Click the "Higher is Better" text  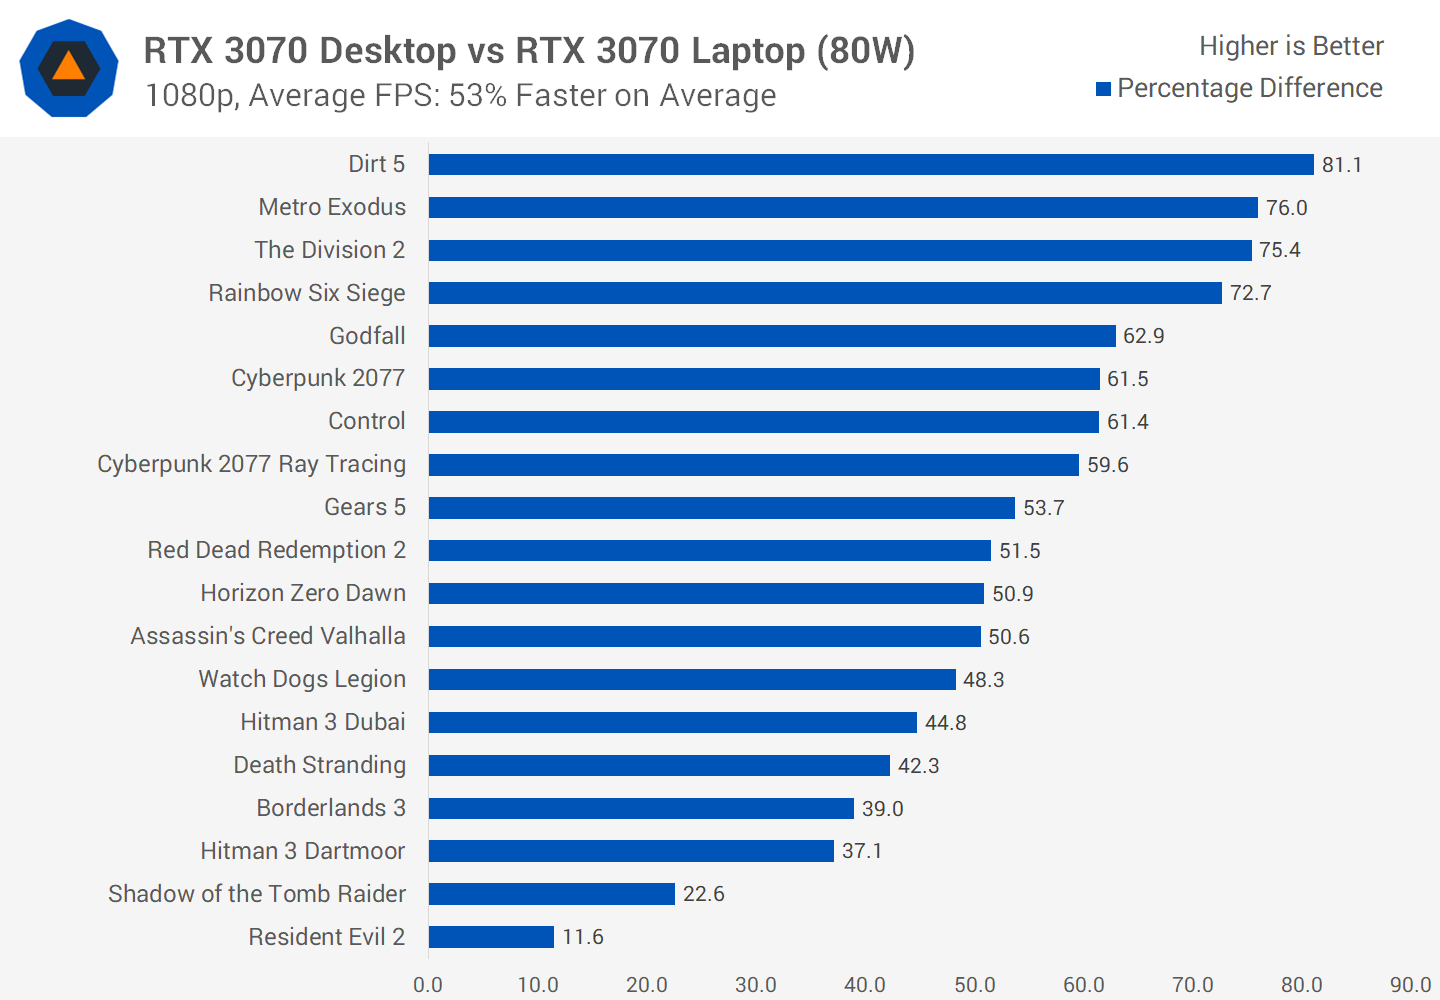pos(1291,46)
